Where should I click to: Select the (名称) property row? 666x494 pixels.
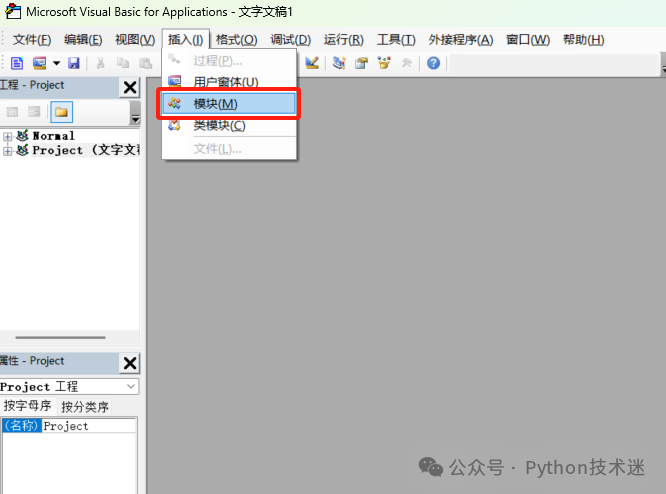tap(69, 426)
